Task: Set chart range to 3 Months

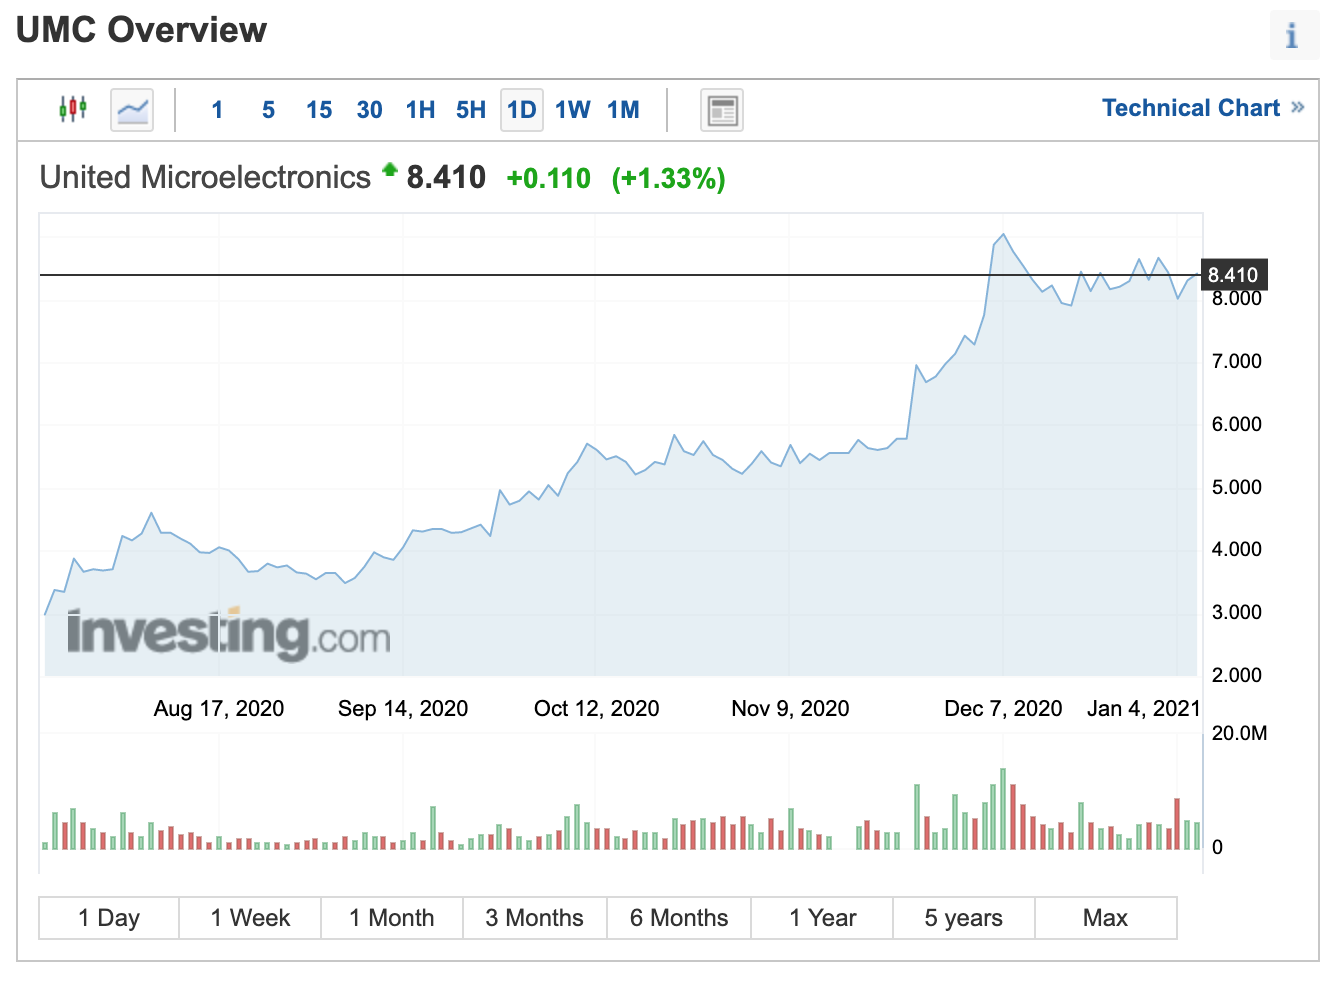Action: [x=535, y=918]
